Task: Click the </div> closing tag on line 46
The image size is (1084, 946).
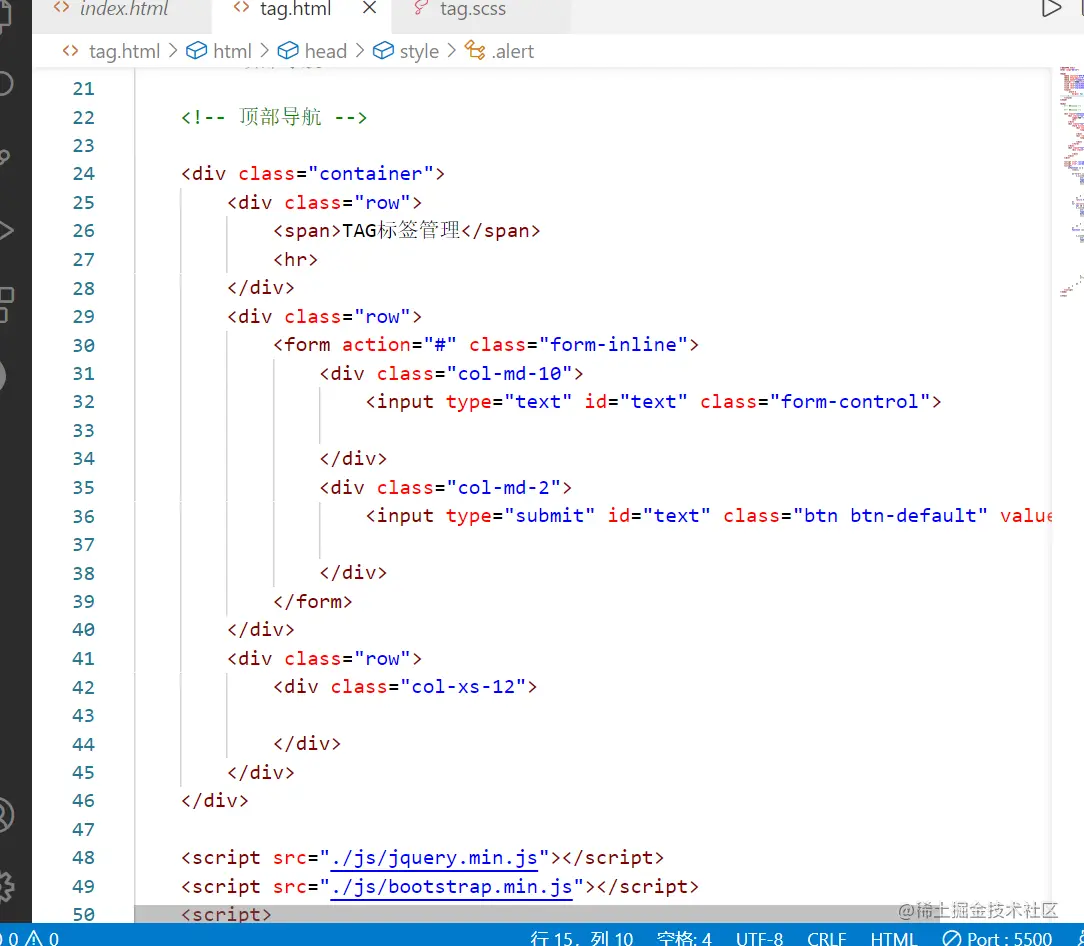Action: click(x=214, y=801)
